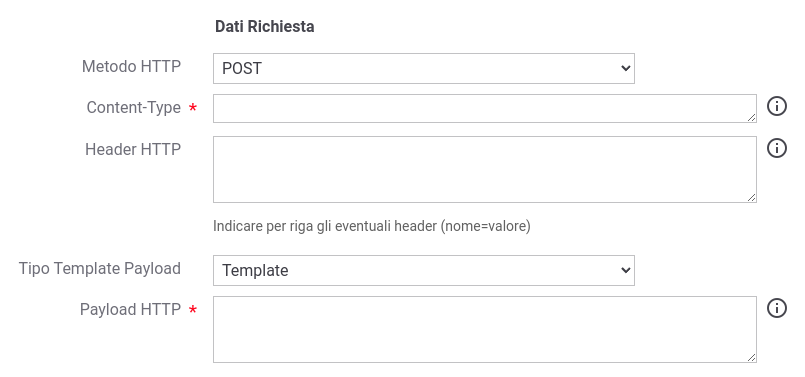Click the arrow of the POST select box

point(625,68)
